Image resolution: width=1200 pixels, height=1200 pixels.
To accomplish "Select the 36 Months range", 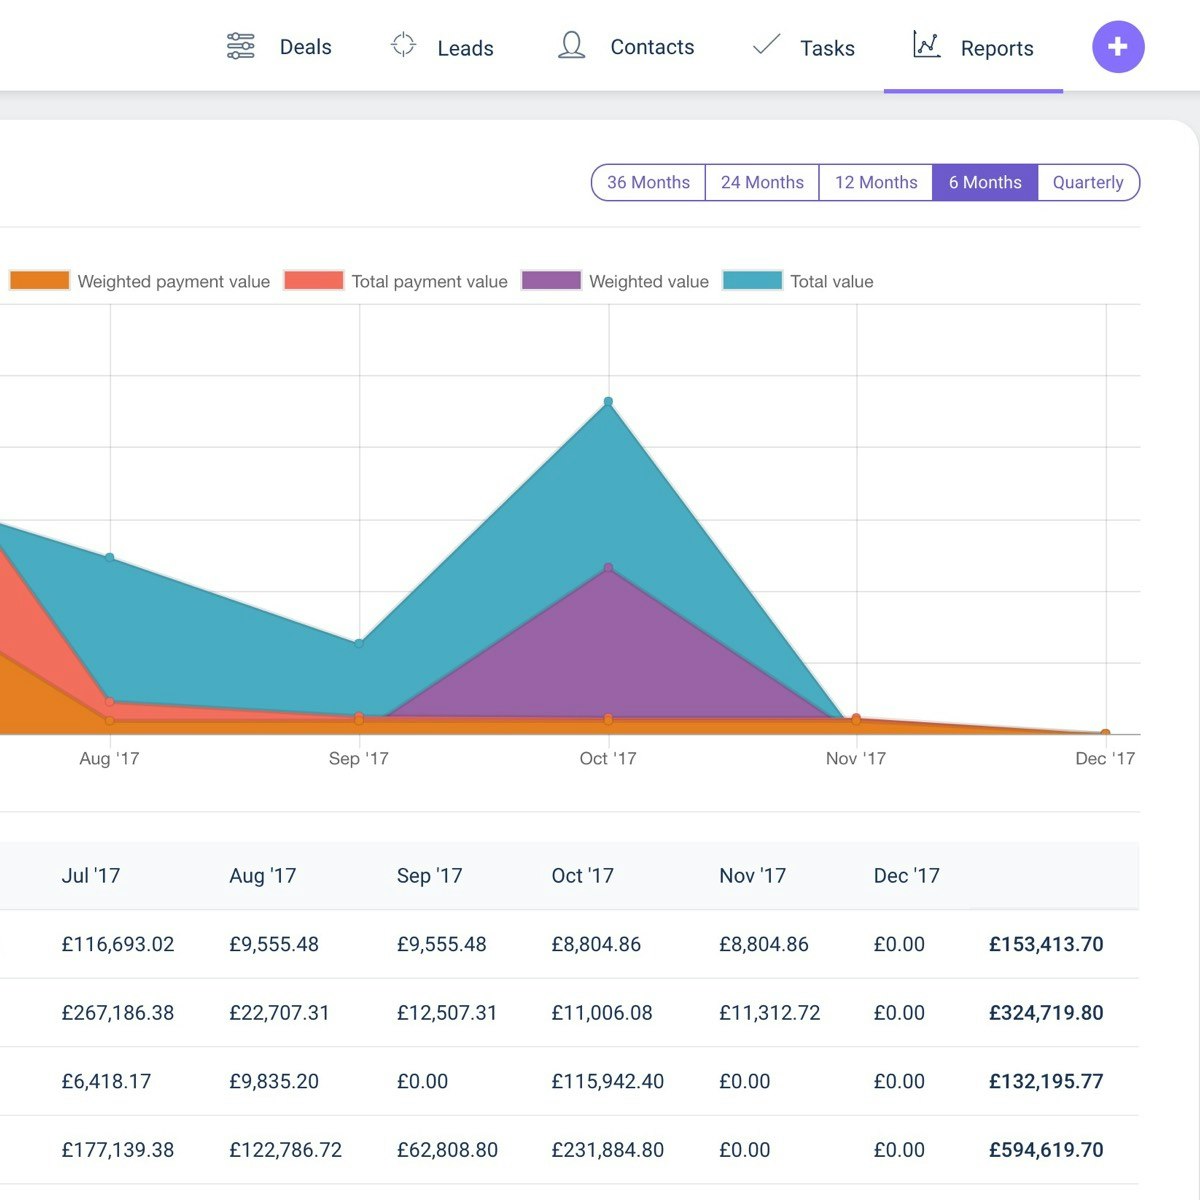I will 648,182.
